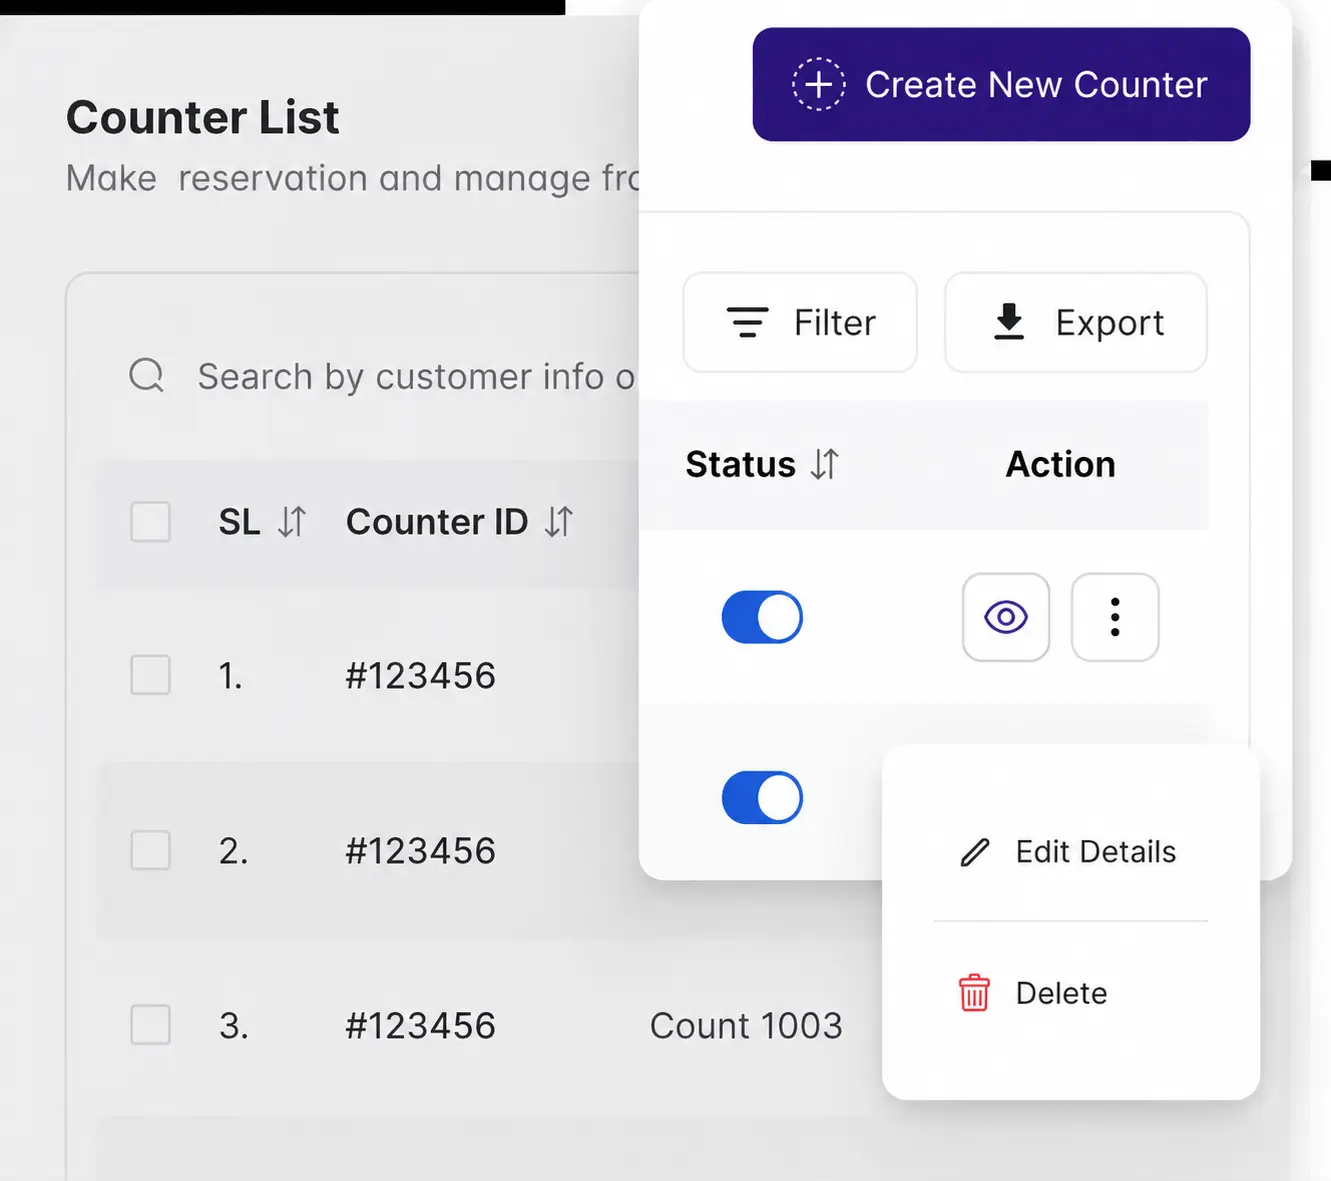1331x1181 pixels.
Task: Sort by Counter ID column arrows
Action: [559, 522]
